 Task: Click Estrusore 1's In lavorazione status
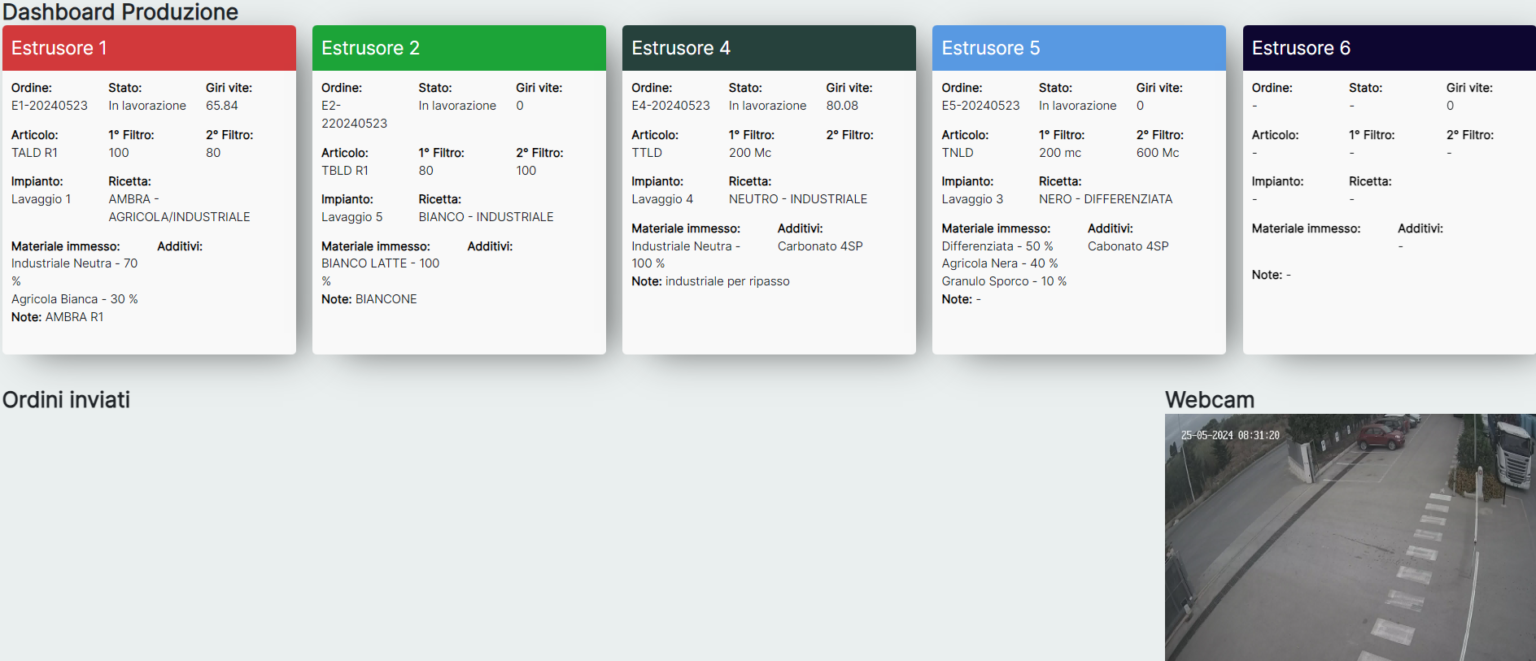coord(147,106)
